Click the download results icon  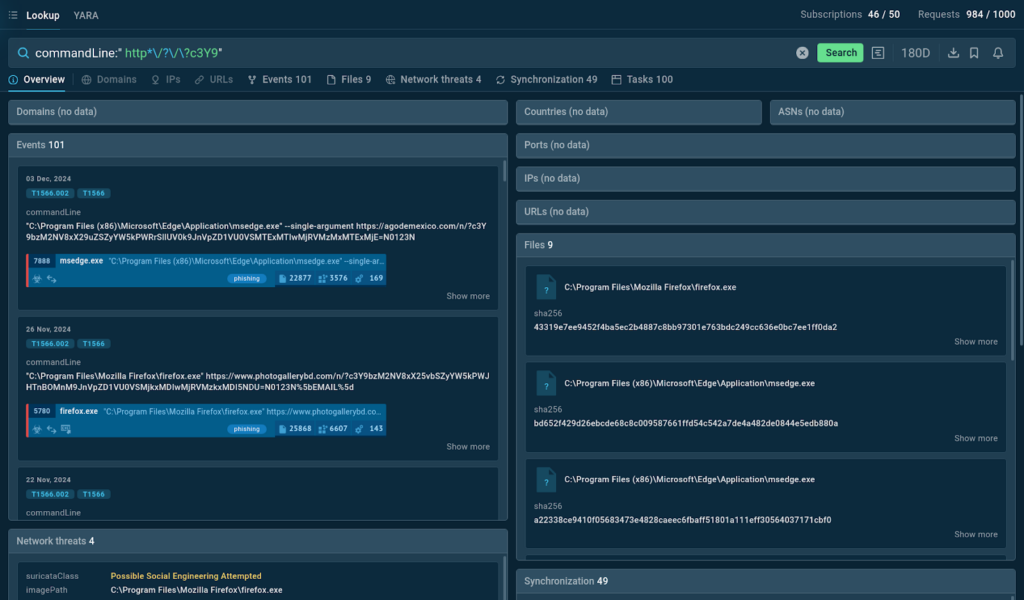953,53
